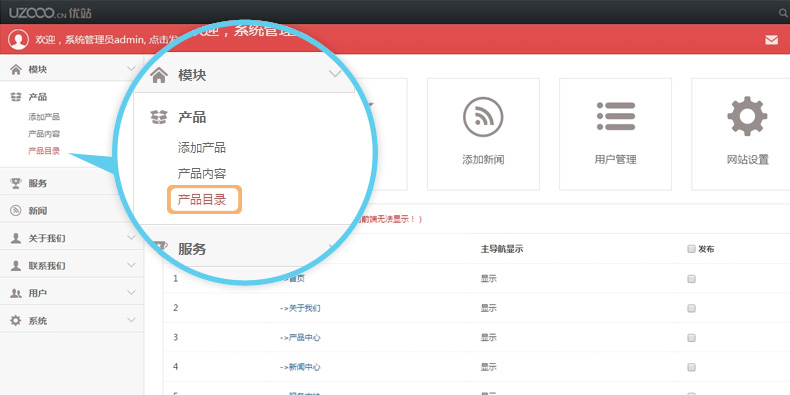Expand the 模块 chevron in the left sidebar
This screenshot has width=790, height=395.
[x=131, y=69]
